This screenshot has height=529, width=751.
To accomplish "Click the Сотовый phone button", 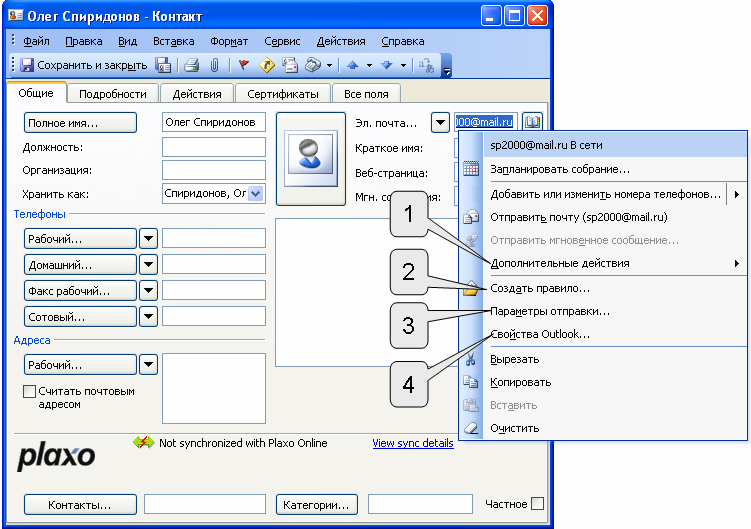I will pyautogui.click(x=80, y=316).
